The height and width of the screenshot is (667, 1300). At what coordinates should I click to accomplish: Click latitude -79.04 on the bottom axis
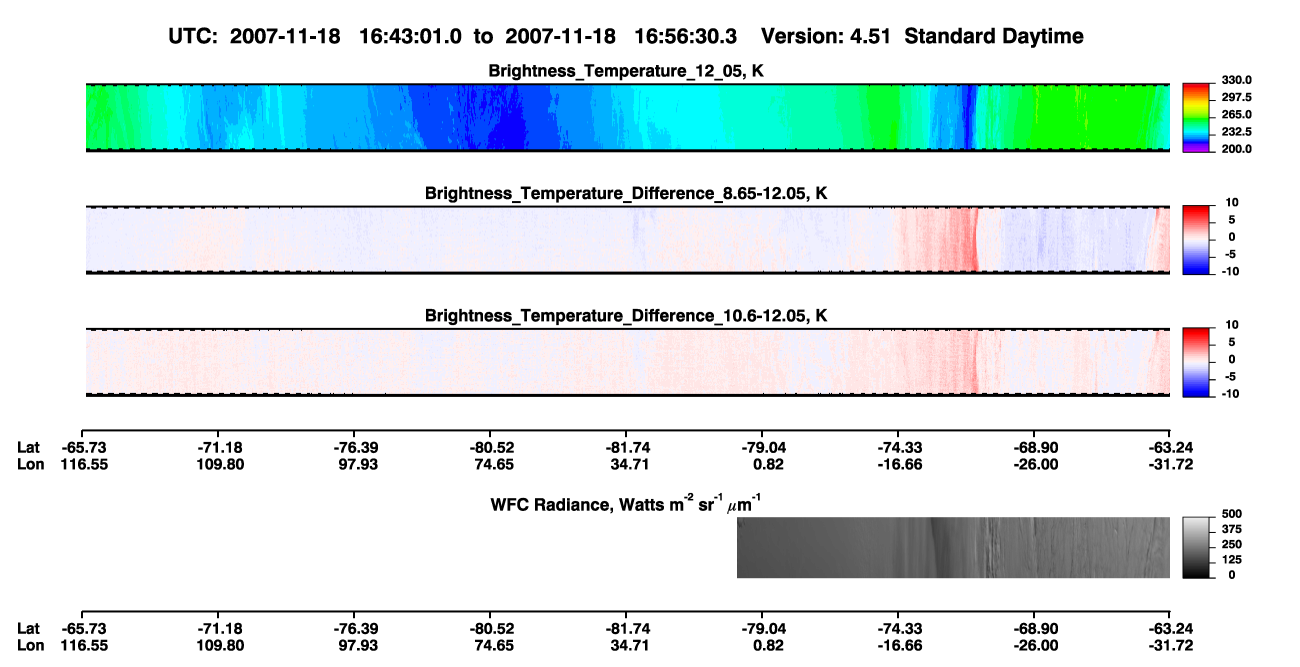762,629
